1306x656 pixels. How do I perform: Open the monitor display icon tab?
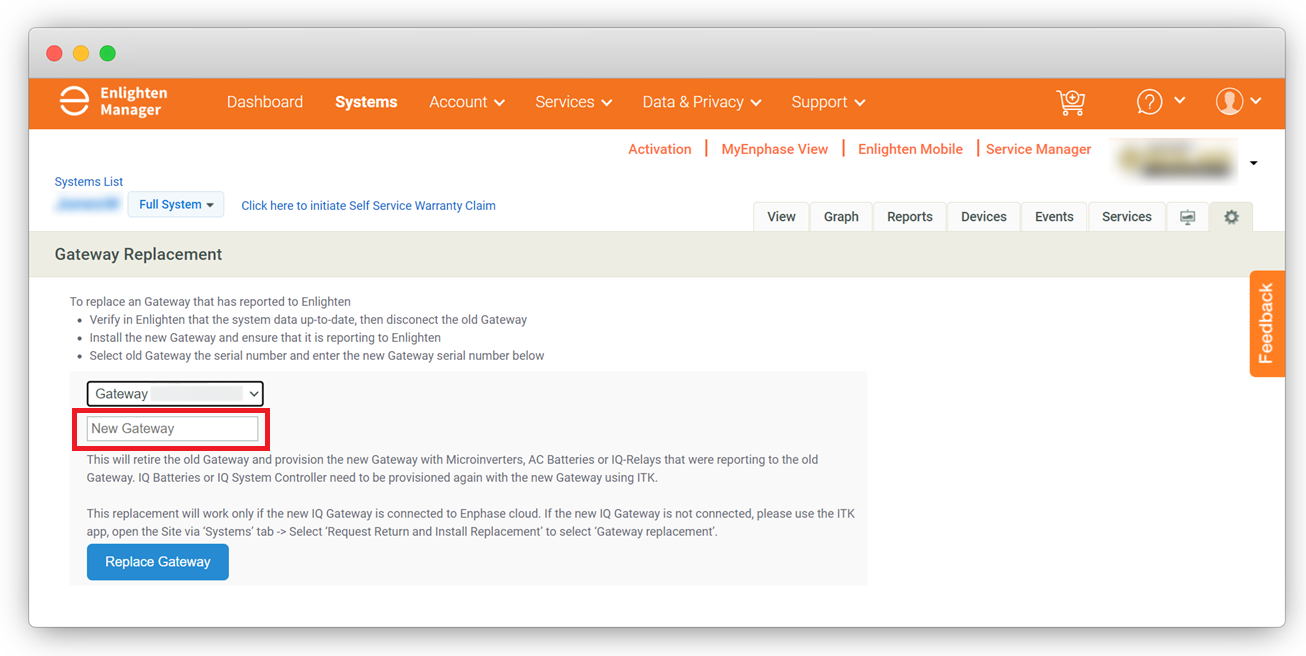point(1188,217)
